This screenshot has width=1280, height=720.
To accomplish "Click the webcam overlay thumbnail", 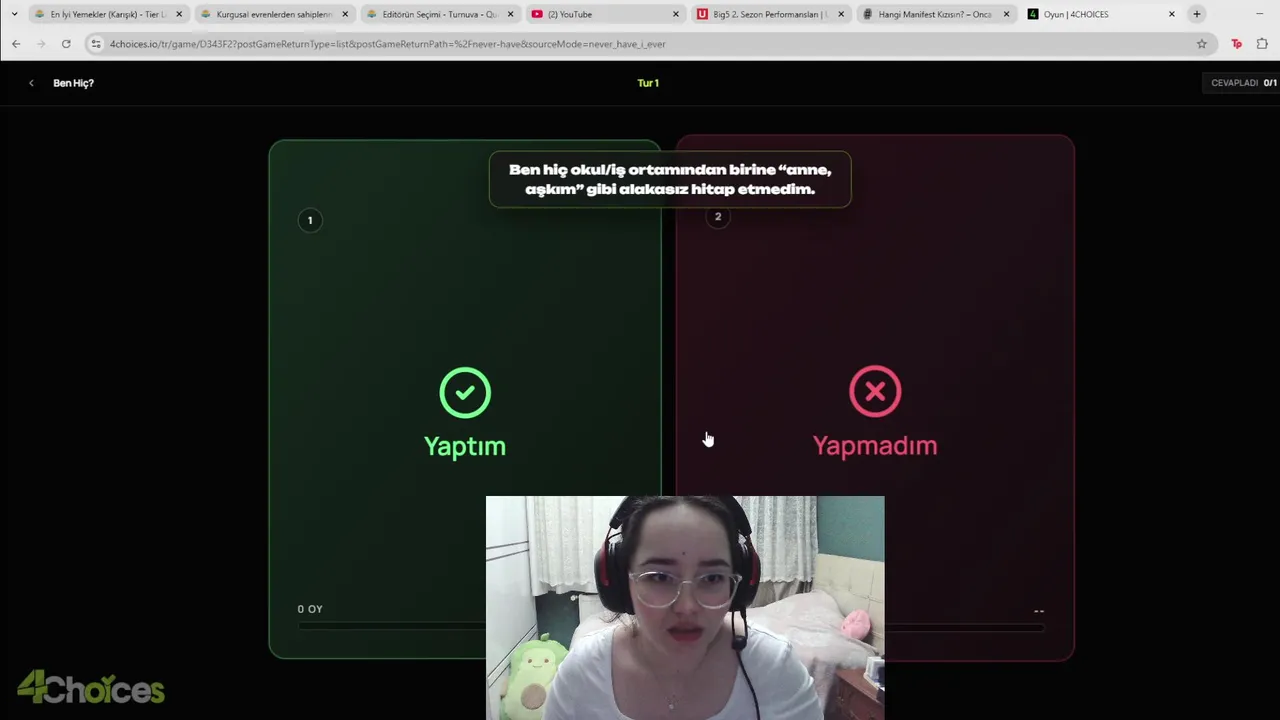I will point(685,608).
